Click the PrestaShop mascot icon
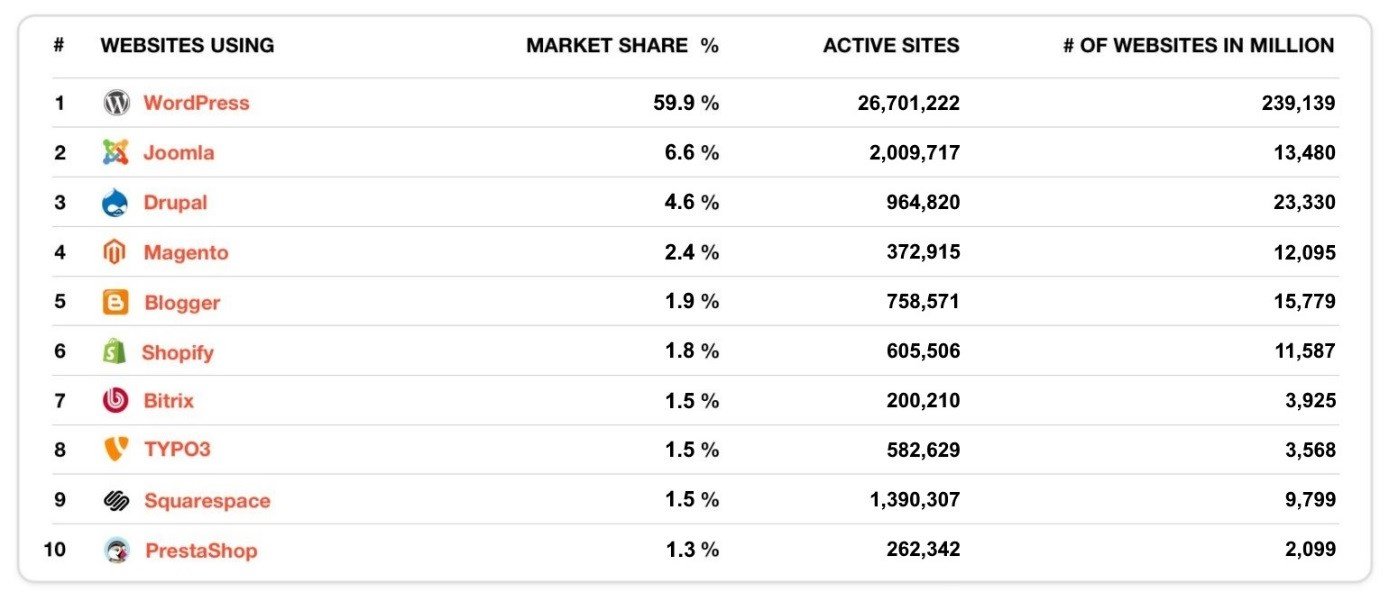1389x601 pixels. click(x=117, y=551)
